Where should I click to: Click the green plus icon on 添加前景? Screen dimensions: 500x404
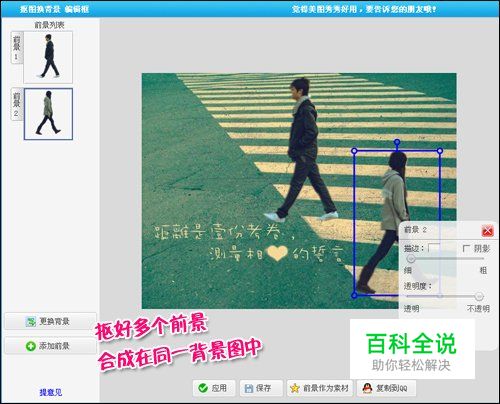30,346
